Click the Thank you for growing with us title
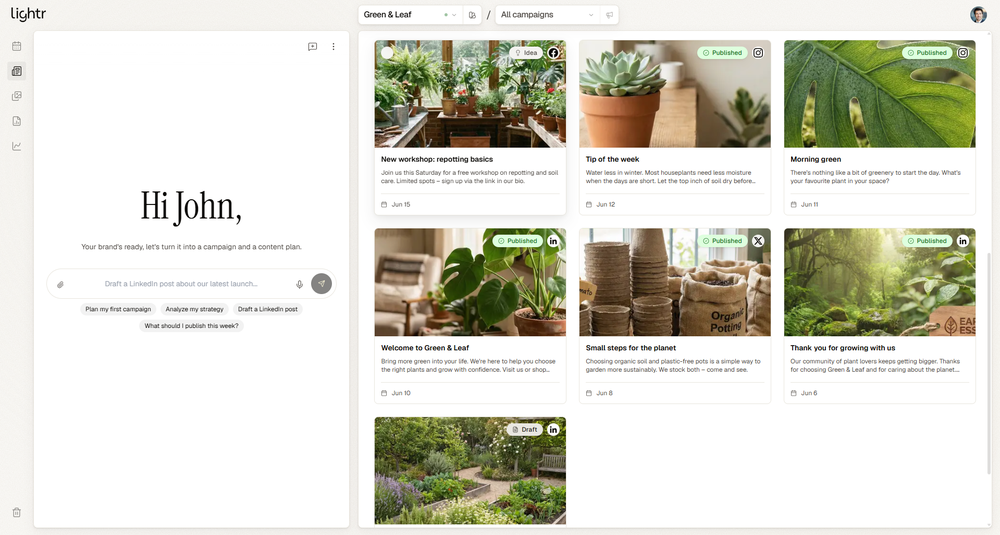This screenshot has width=1000, height=535. click(842, 348)
